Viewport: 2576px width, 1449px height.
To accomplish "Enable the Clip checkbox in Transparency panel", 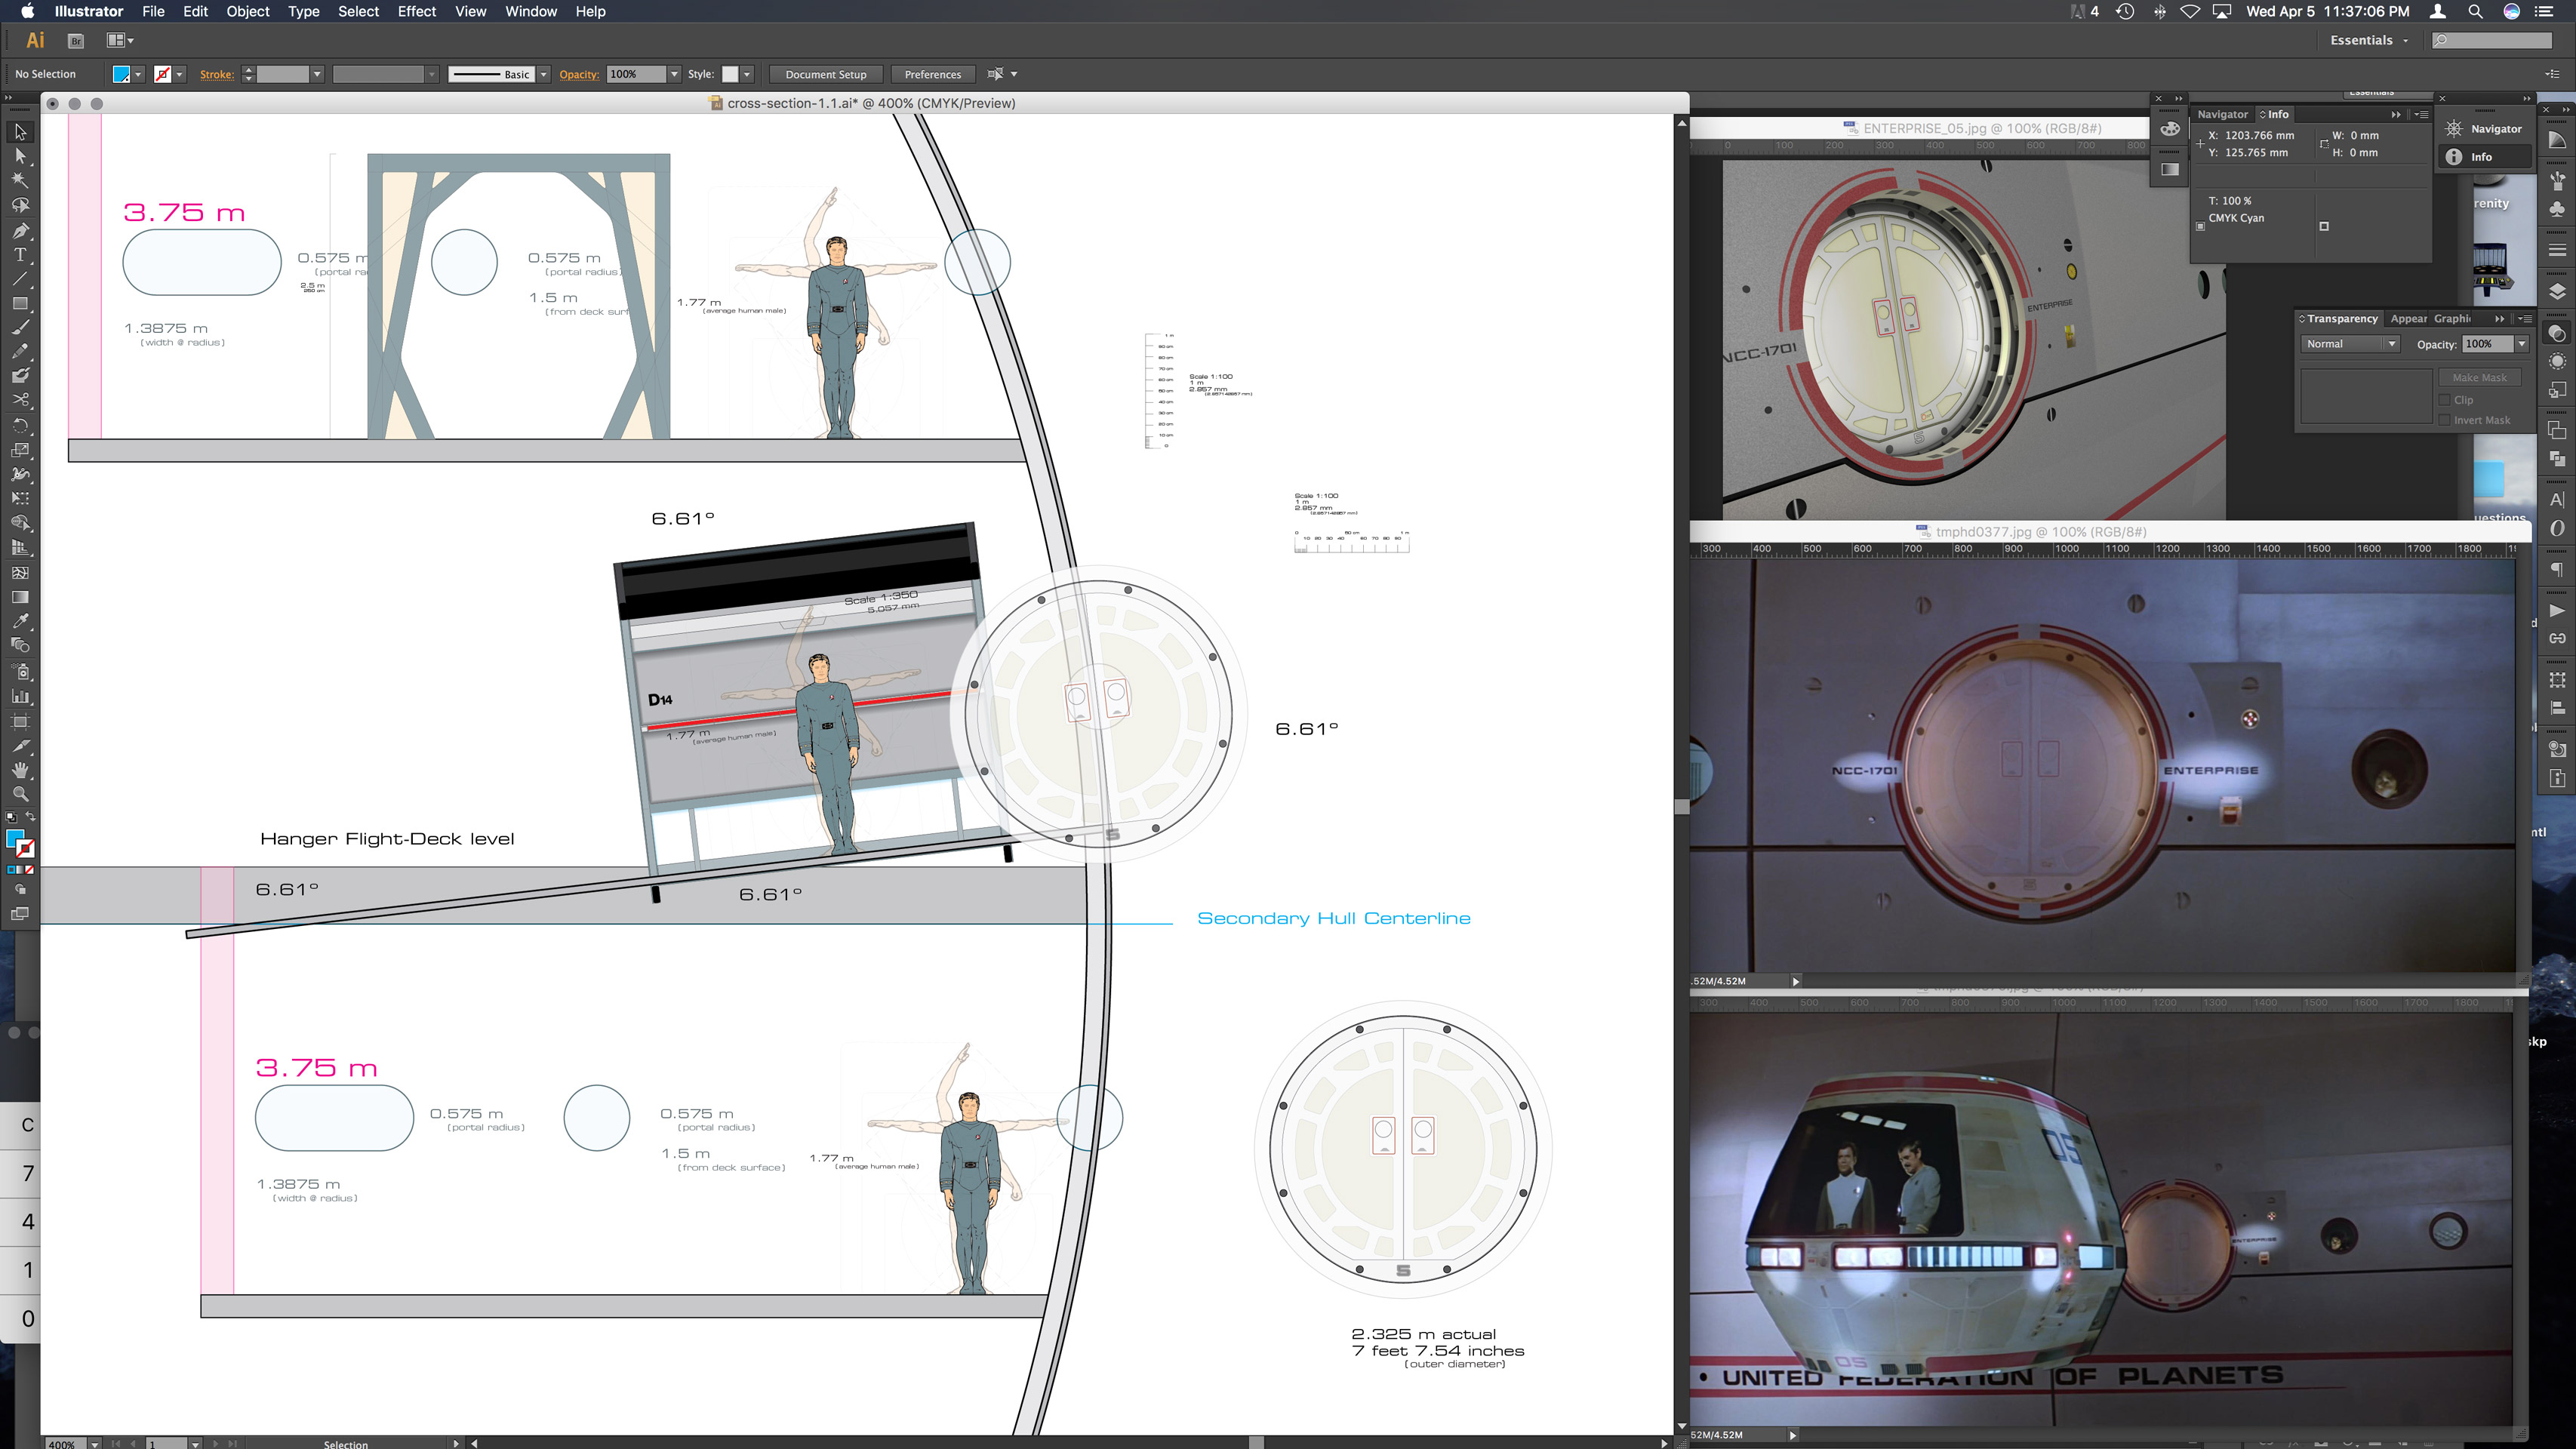I will point(2445,399).
